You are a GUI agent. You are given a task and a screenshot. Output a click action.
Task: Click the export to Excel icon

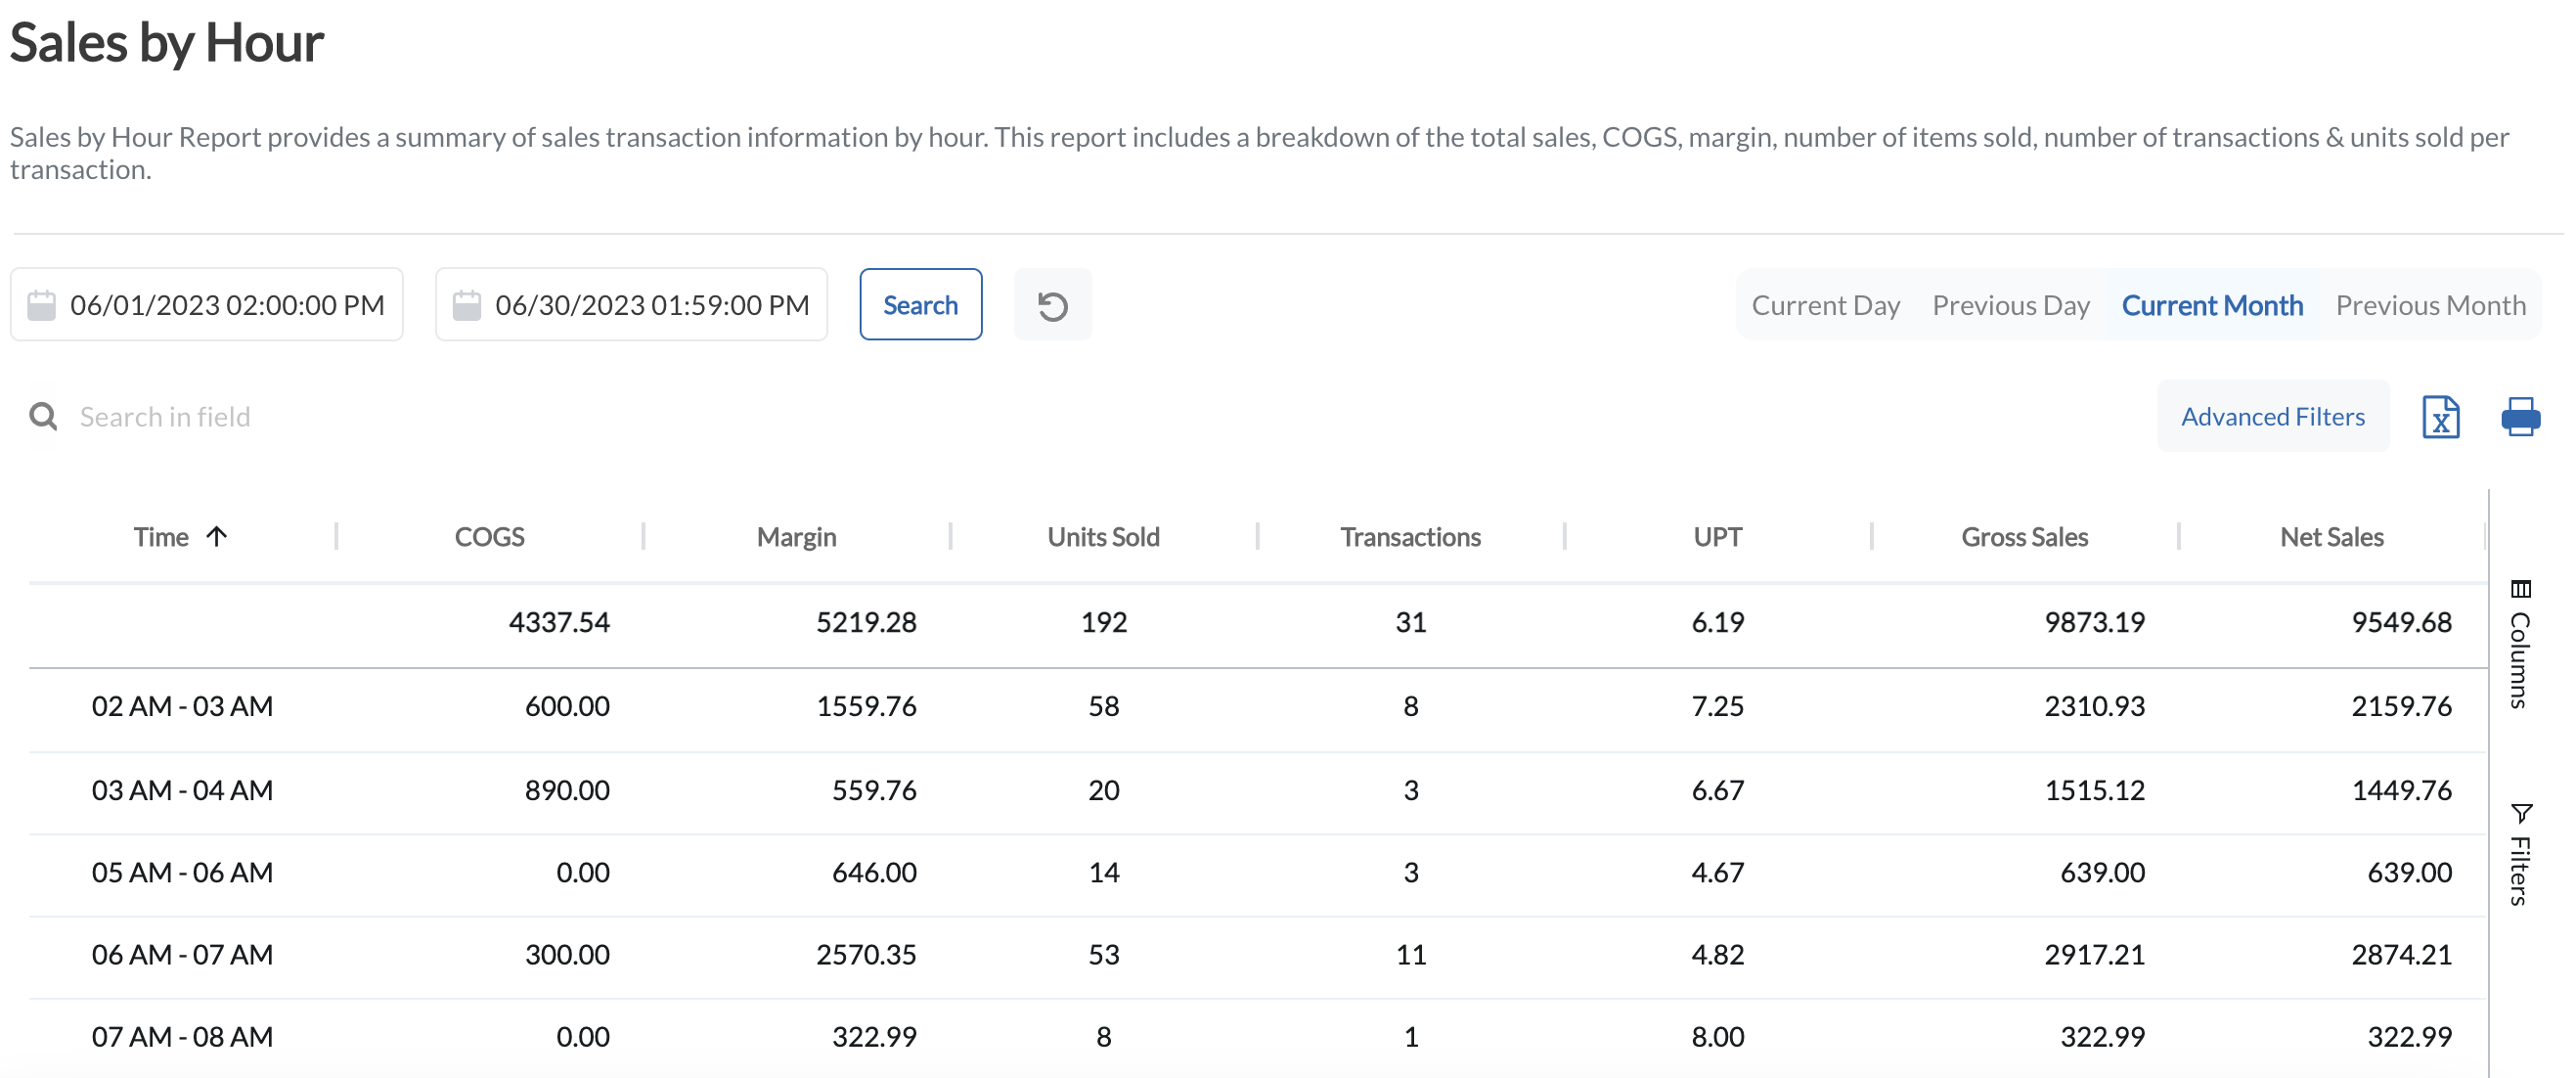point(2440,416)
